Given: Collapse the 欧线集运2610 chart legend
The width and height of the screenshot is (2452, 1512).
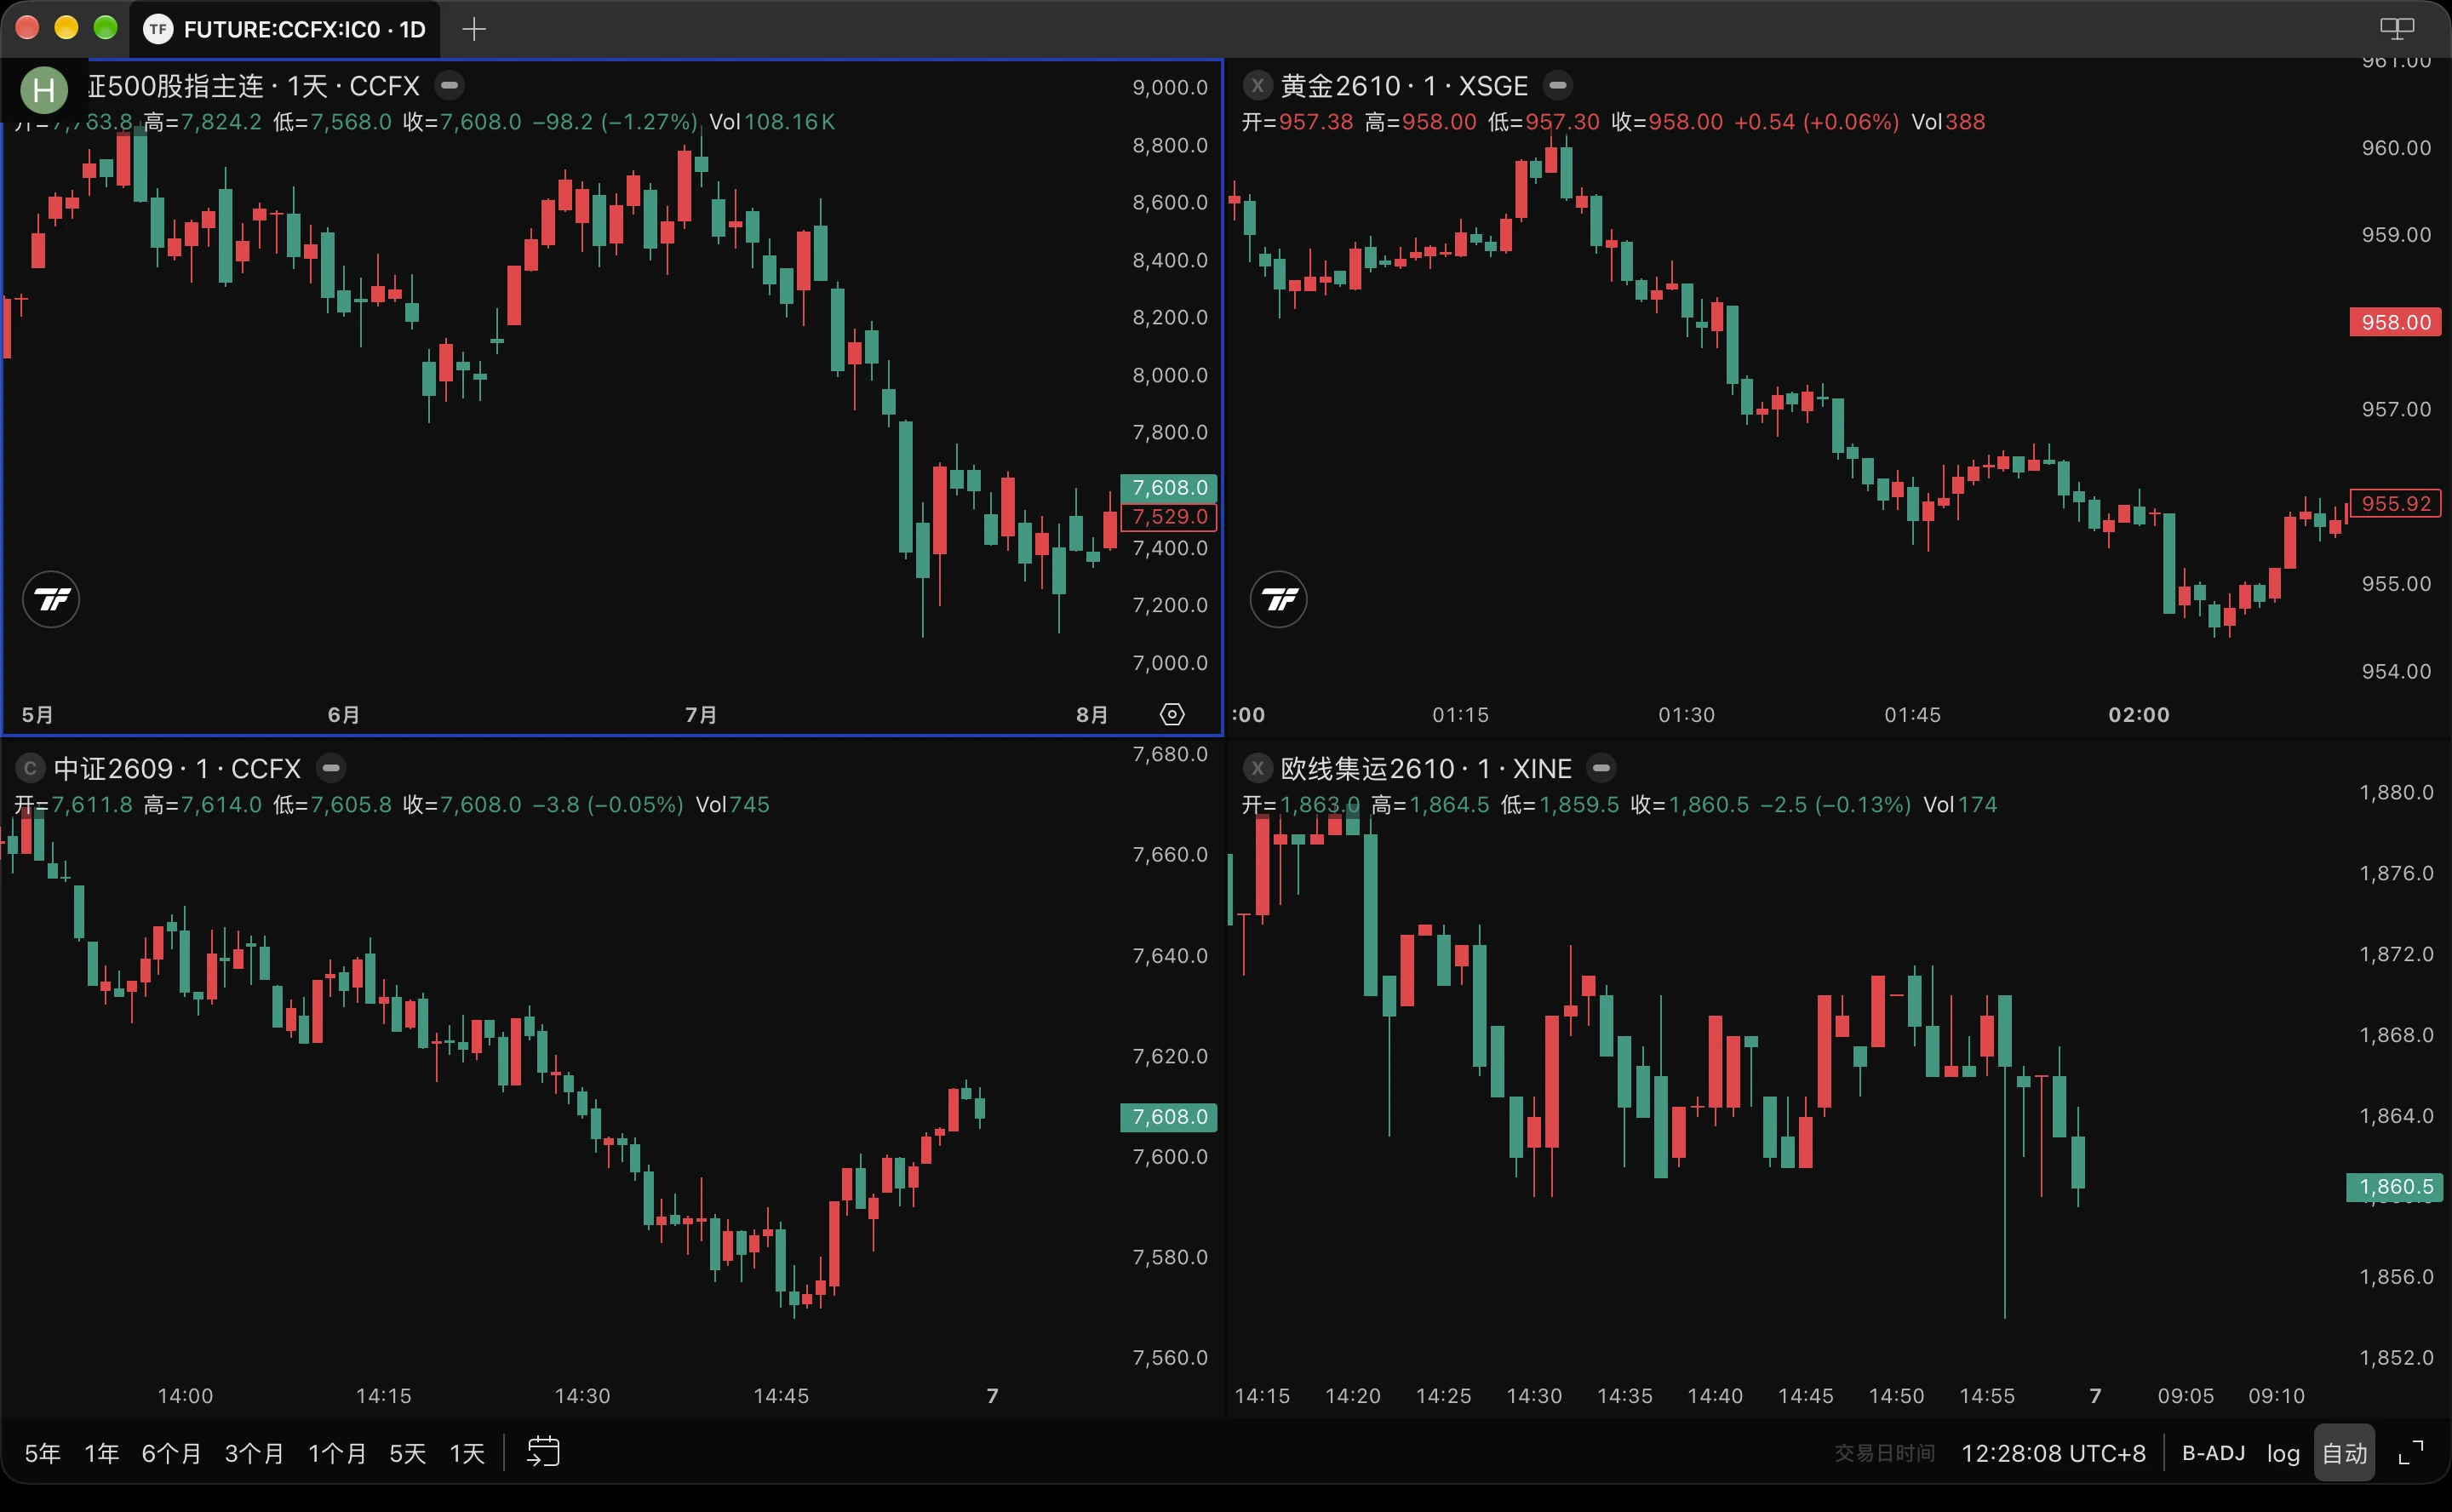Looking at the screenshot, I should coord(1601,768).
